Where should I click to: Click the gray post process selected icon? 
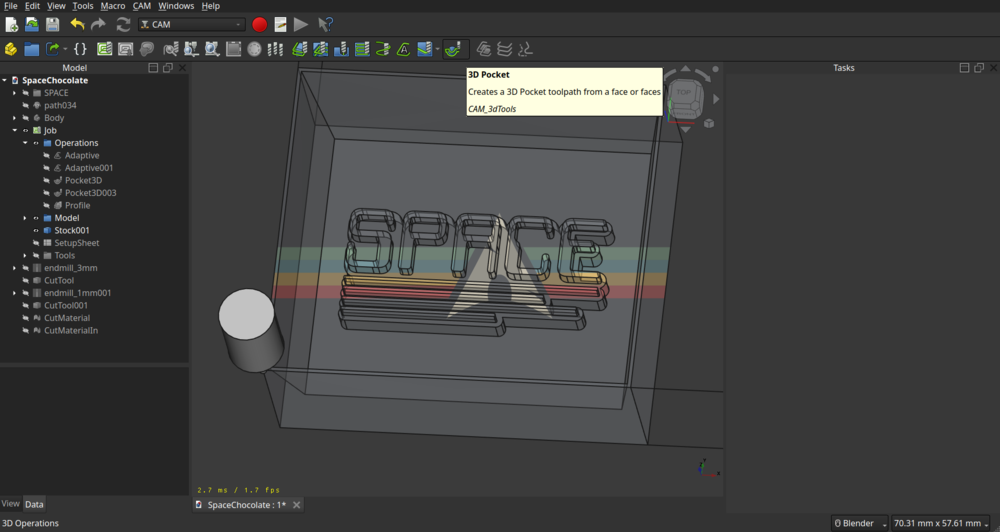[x=126, y=49]
